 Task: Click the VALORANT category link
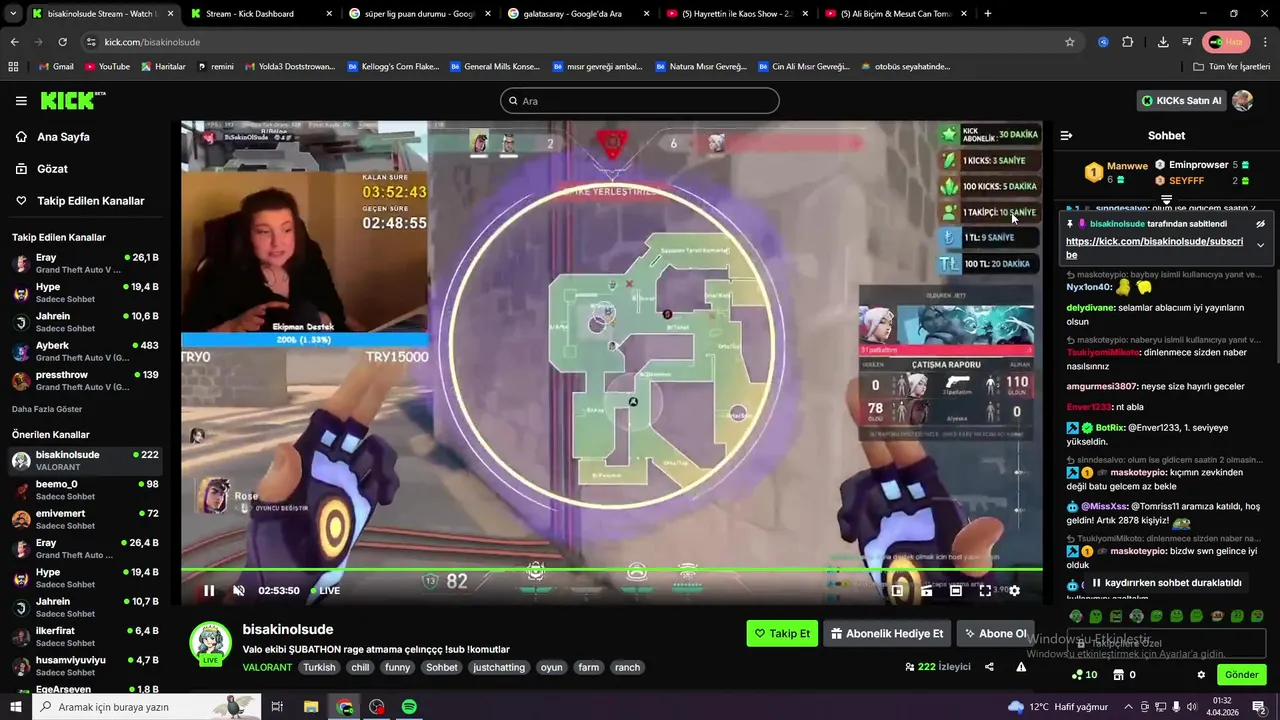click(x=267, y=667)
